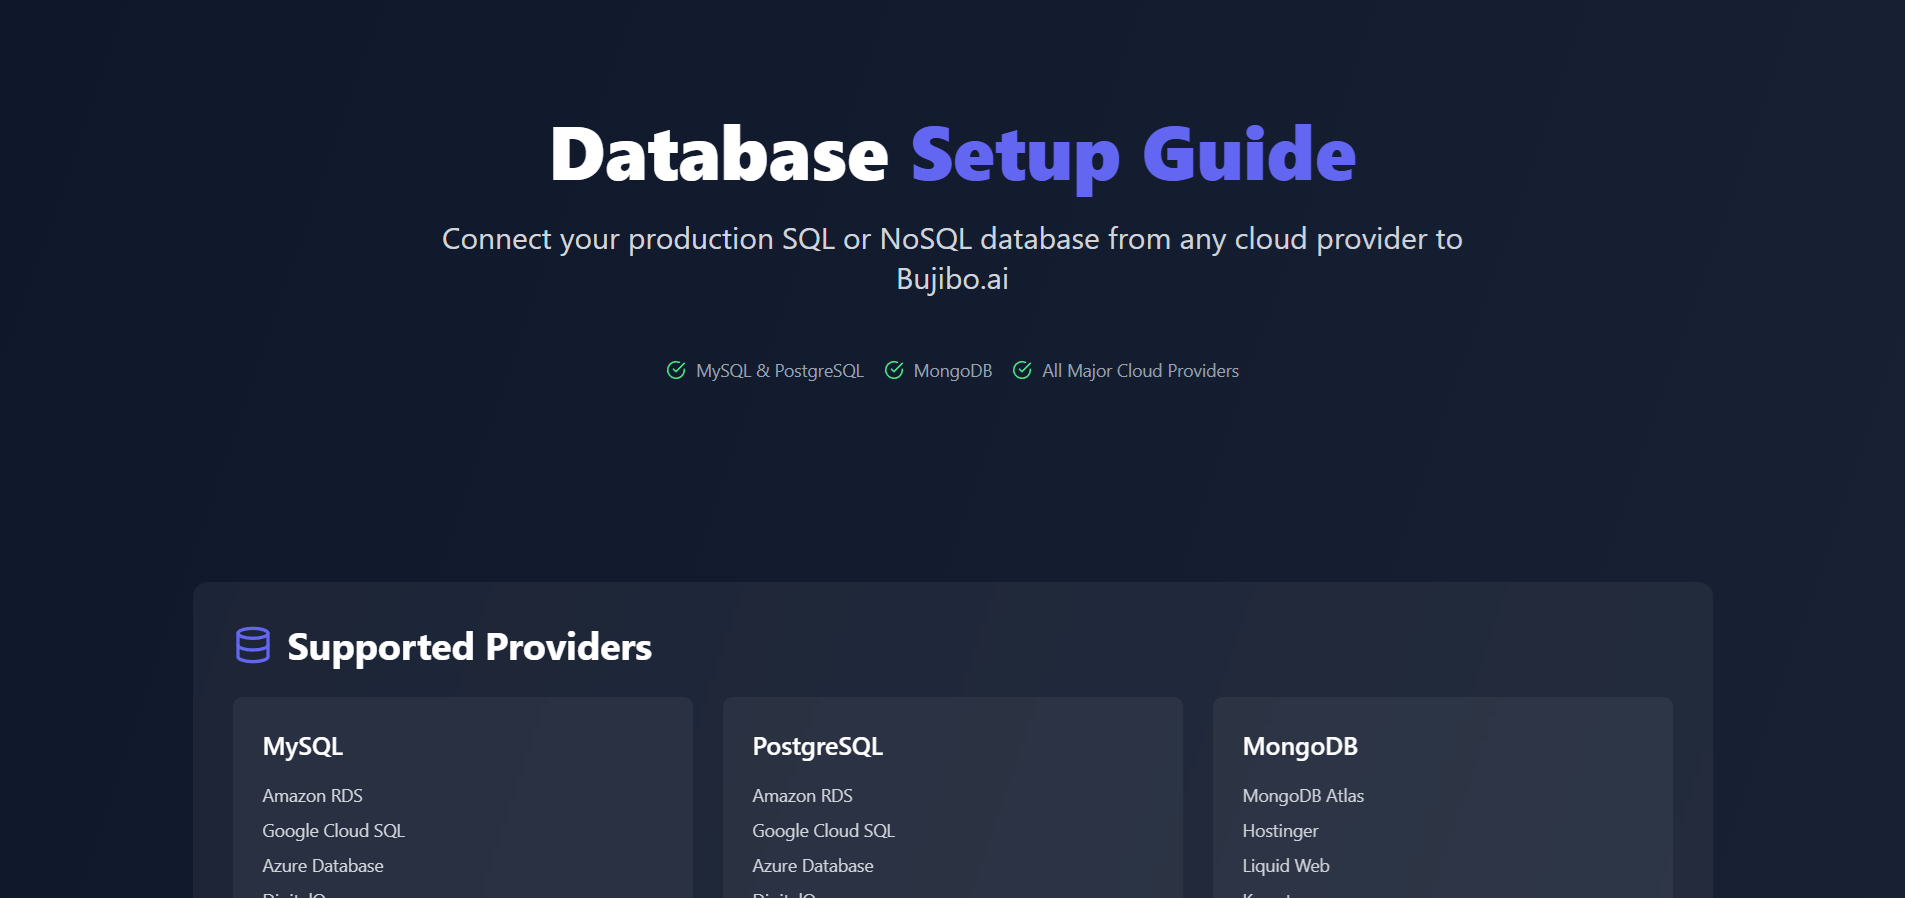Image resolution: width=1905 pixels, height=898 pixels.
Task: Select Google Cloud SQL in the MySQL card
Action: 333,831
